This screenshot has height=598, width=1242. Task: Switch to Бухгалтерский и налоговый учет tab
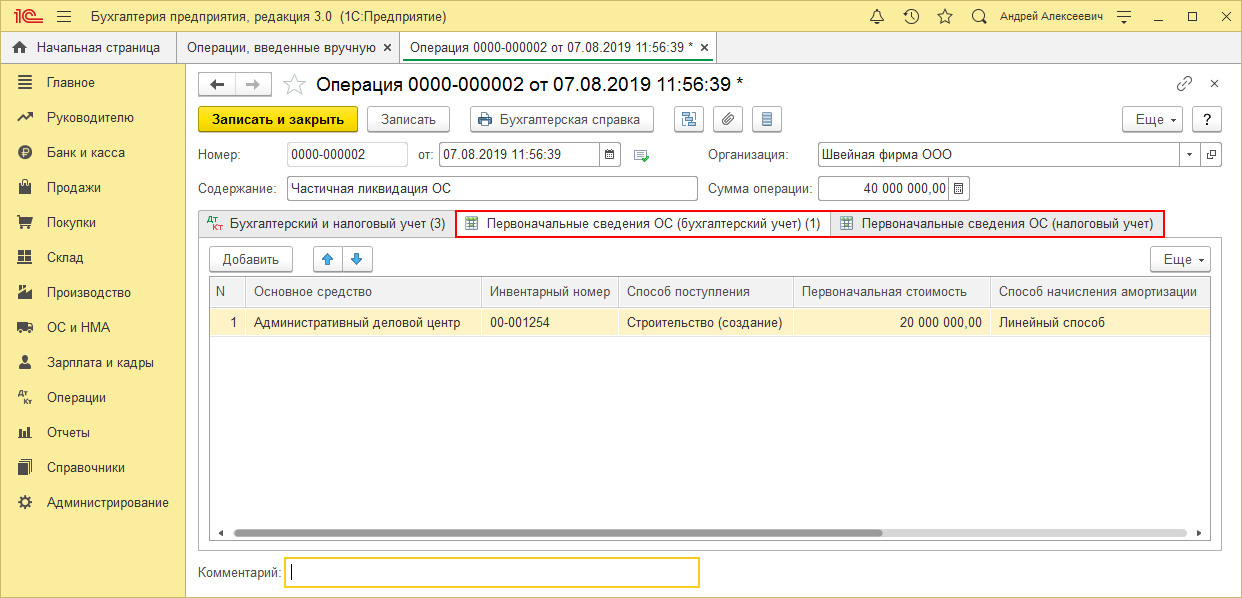click(326, 224)
